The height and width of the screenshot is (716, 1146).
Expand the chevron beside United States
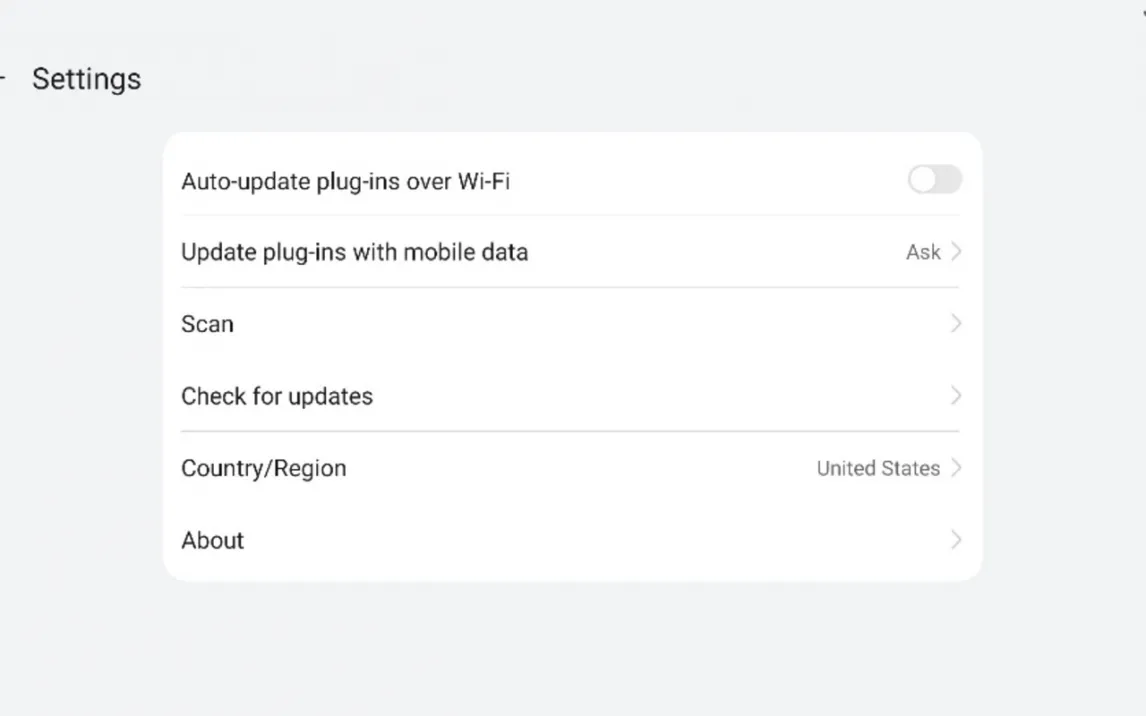(x=956, y=468)
